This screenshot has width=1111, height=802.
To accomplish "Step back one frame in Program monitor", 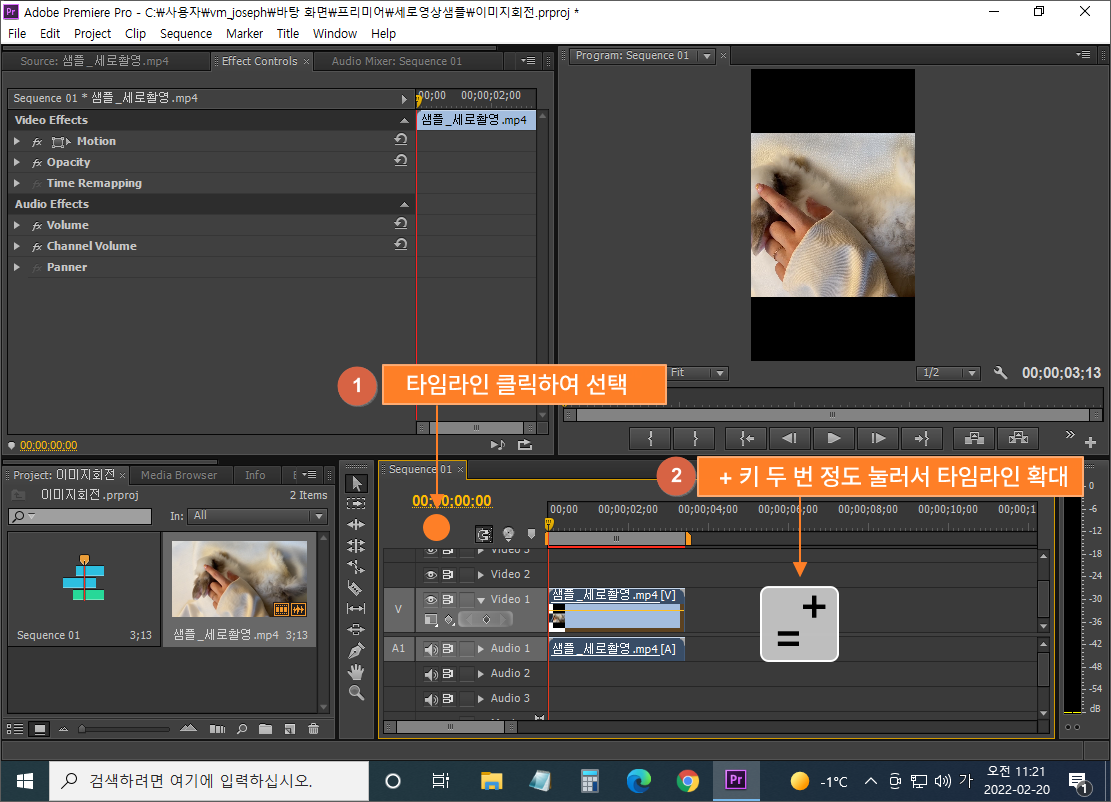I will 790,439.
